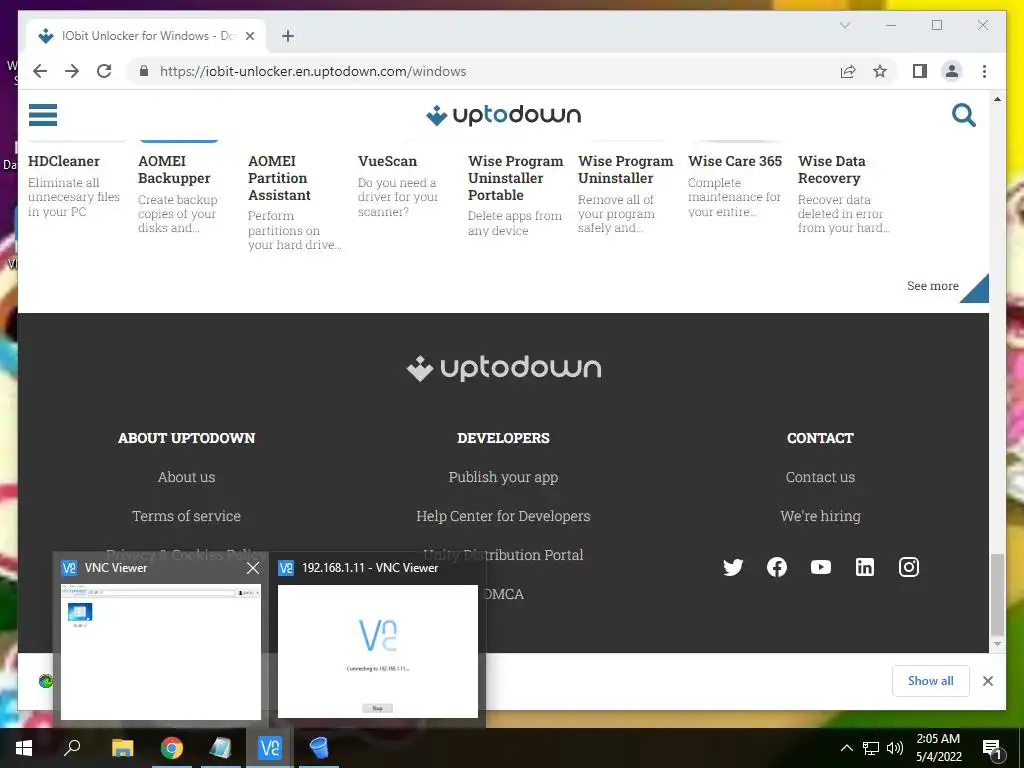Open taskbar search
The image size is (1024, 768).
72,748
